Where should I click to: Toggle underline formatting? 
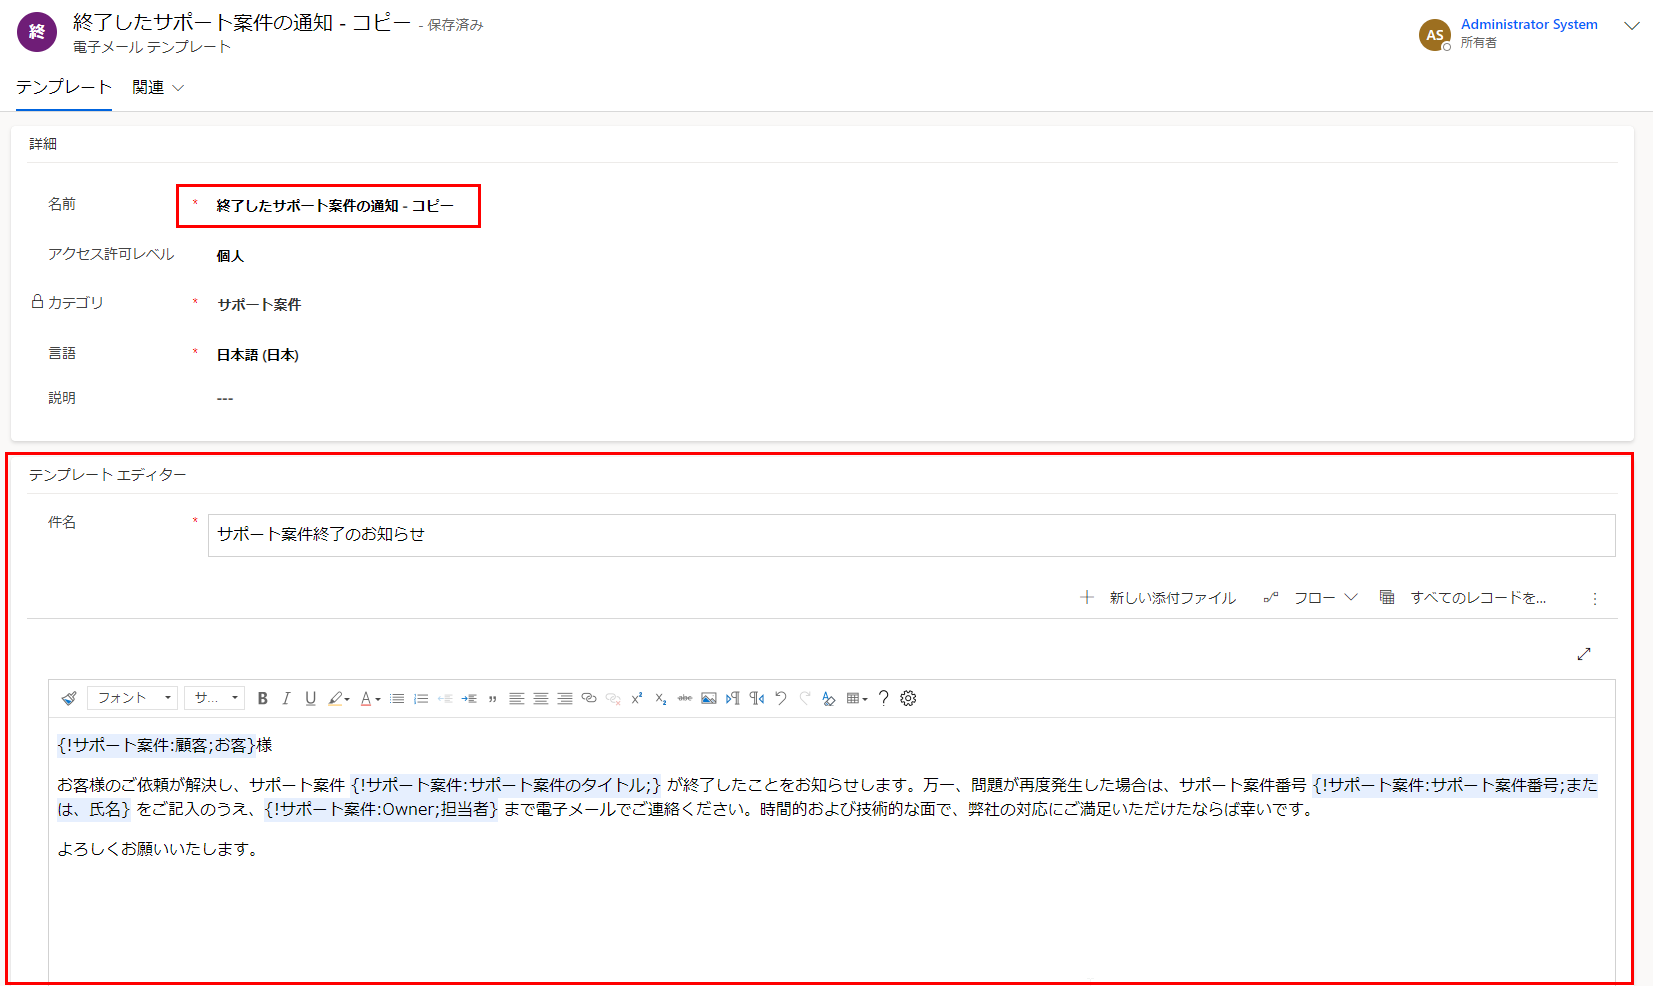click(x=310, y=698)
